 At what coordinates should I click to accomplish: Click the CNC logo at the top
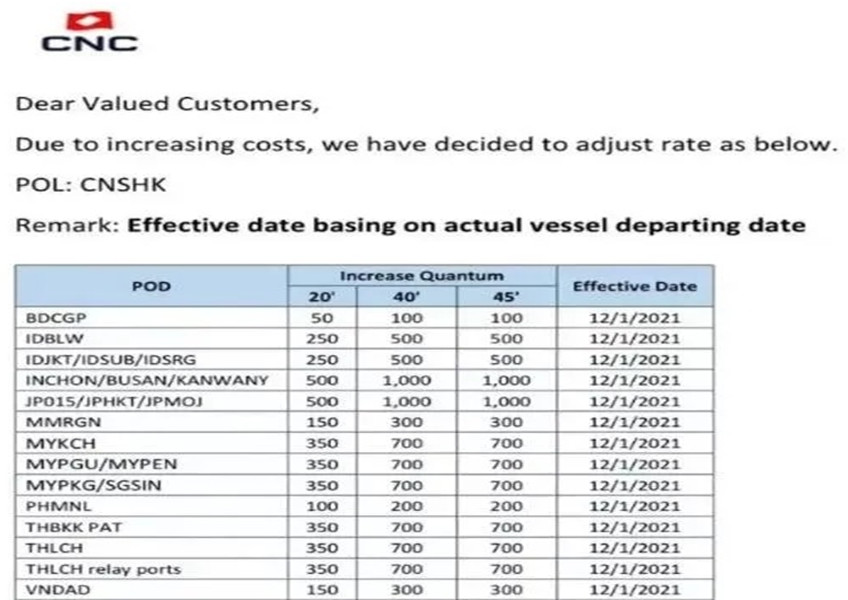tap(89, 32)
